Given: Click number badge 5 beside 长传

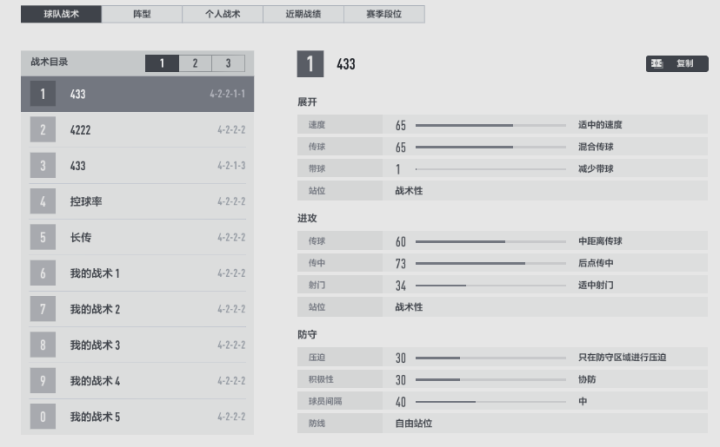Looking at the screenshot, I should click(x=42, y=238).
